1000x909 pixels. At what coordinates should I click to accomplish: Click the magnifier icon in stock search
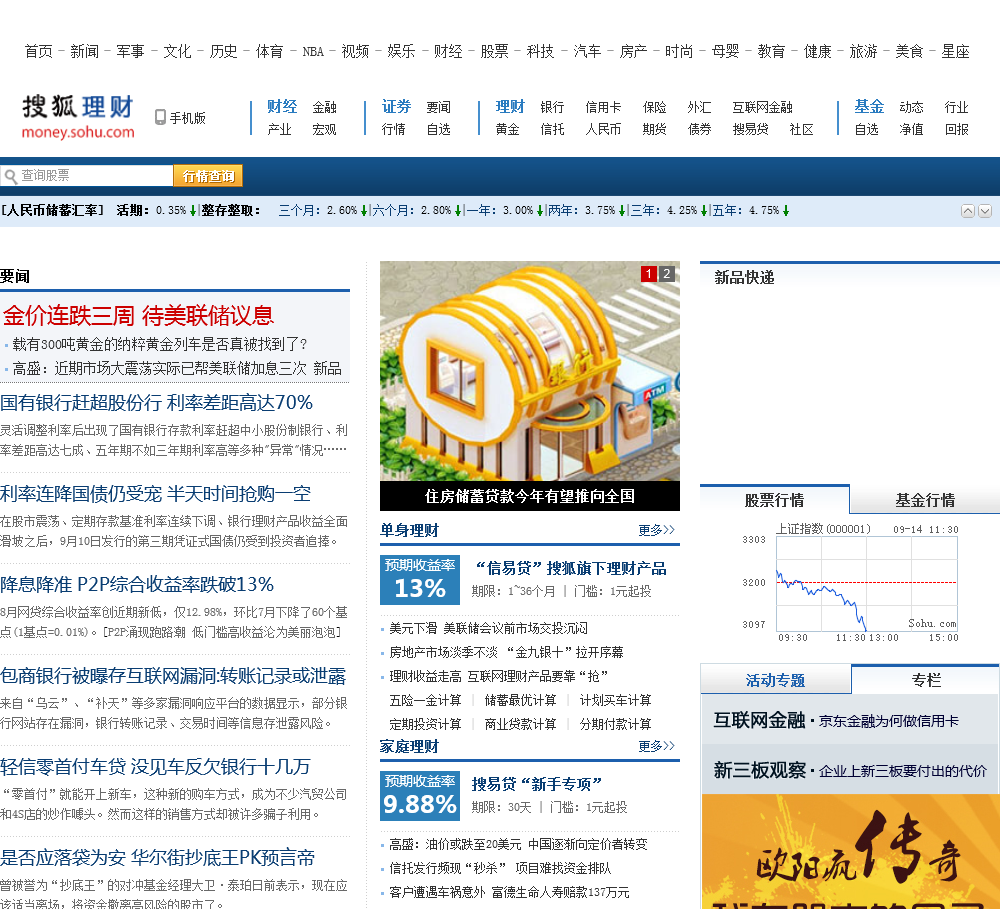tap(10, 176)
